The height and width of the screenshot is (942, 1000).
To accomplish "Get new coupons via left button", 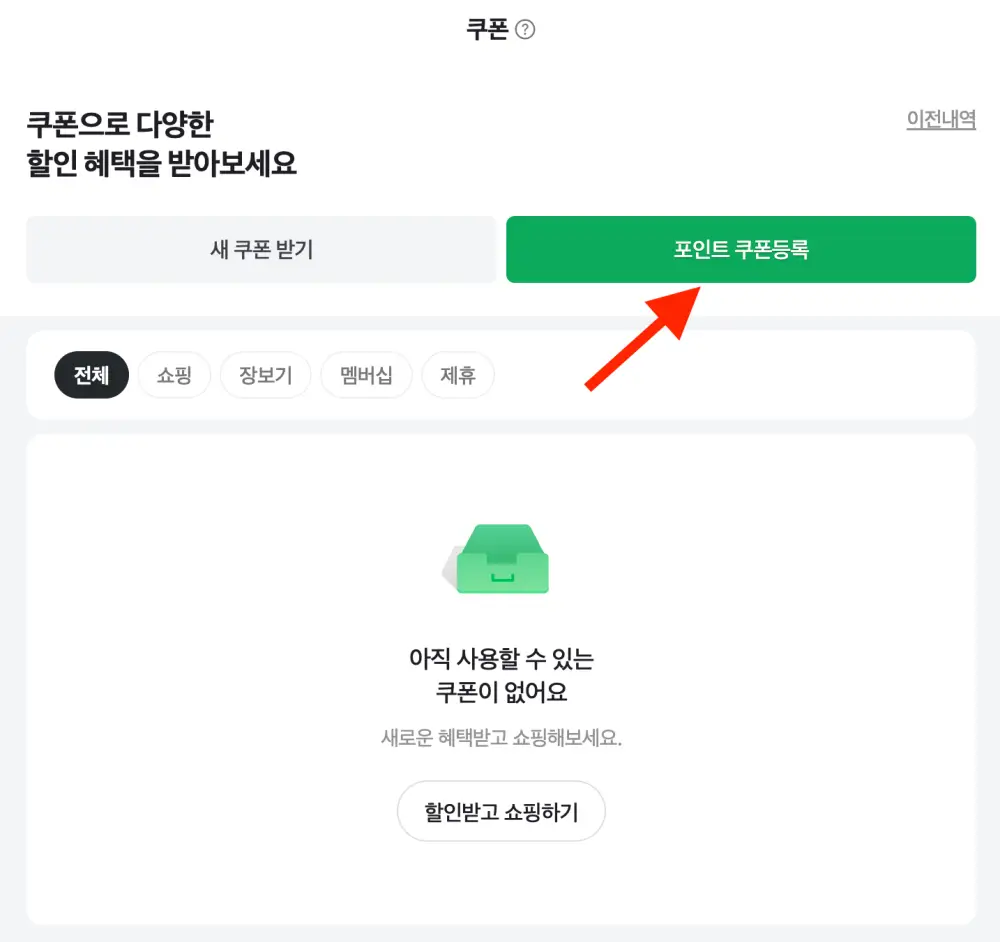I will 260,249.
